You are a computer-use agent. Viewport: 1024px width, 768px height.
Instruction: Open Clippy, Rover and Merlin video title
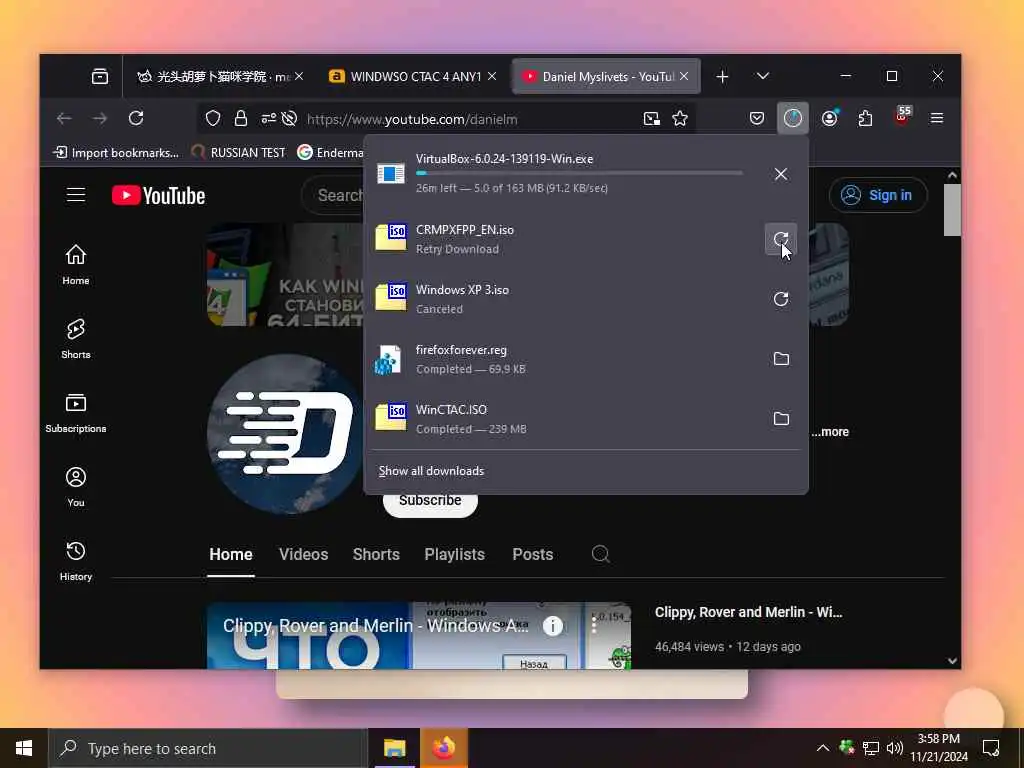pyautogui.click(x=748, y=613)
